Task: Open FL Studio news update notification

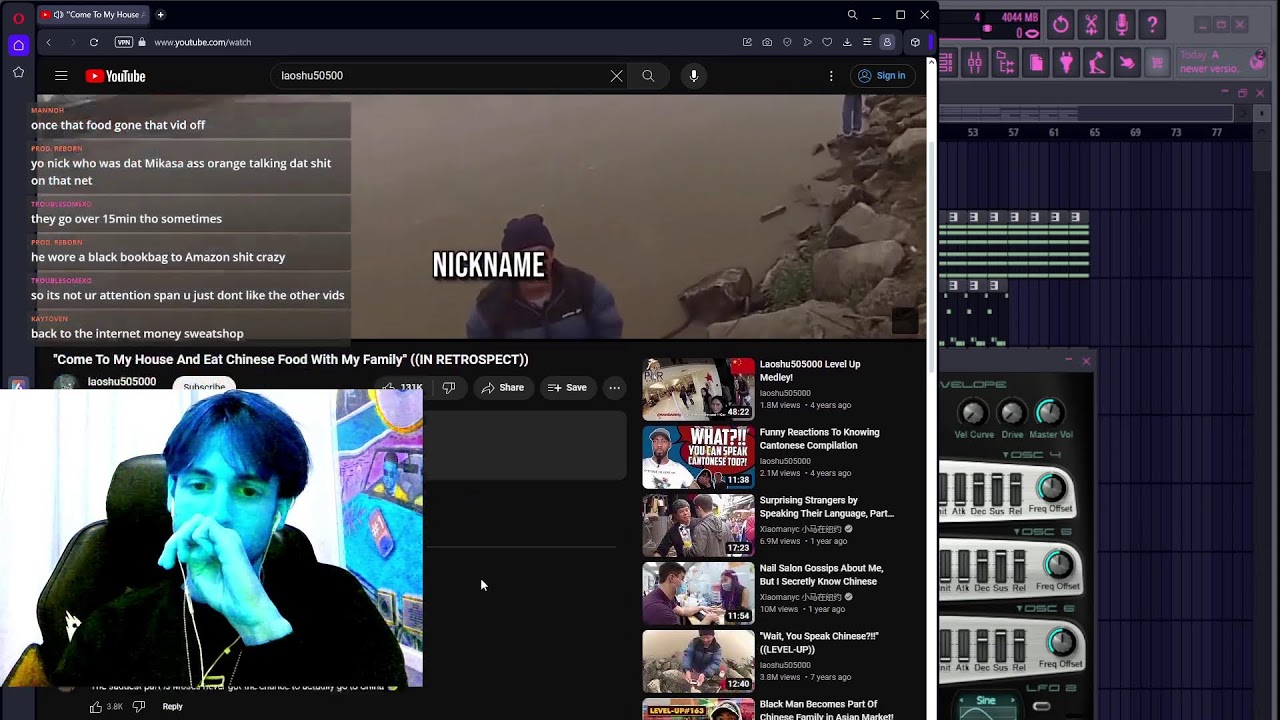Action: (1222, 62)
